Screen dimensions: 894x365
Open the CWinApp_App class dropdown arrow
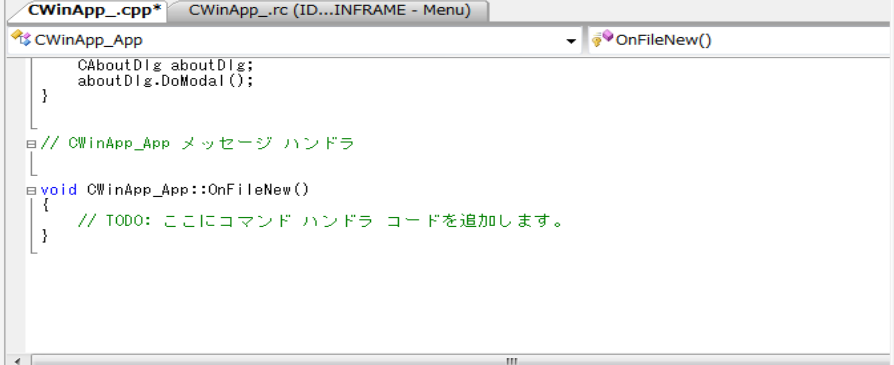pos(571,41)
